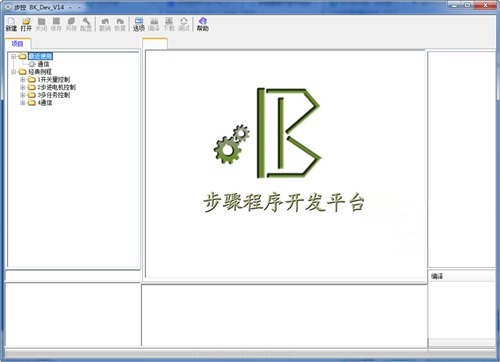Select the 2步进电机控制 tree row

[56, 87]
